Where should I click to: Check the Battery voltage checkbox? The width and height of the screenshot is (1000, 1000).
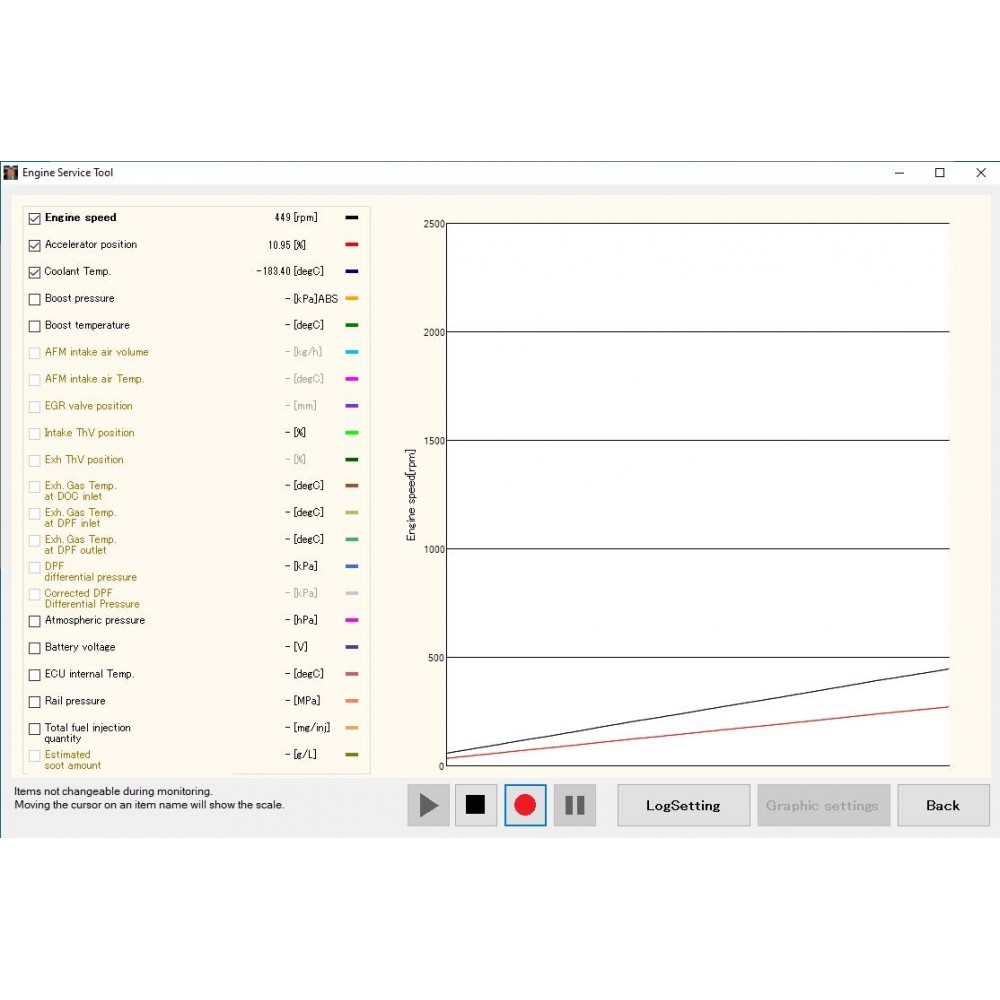[x=34, y=647]
